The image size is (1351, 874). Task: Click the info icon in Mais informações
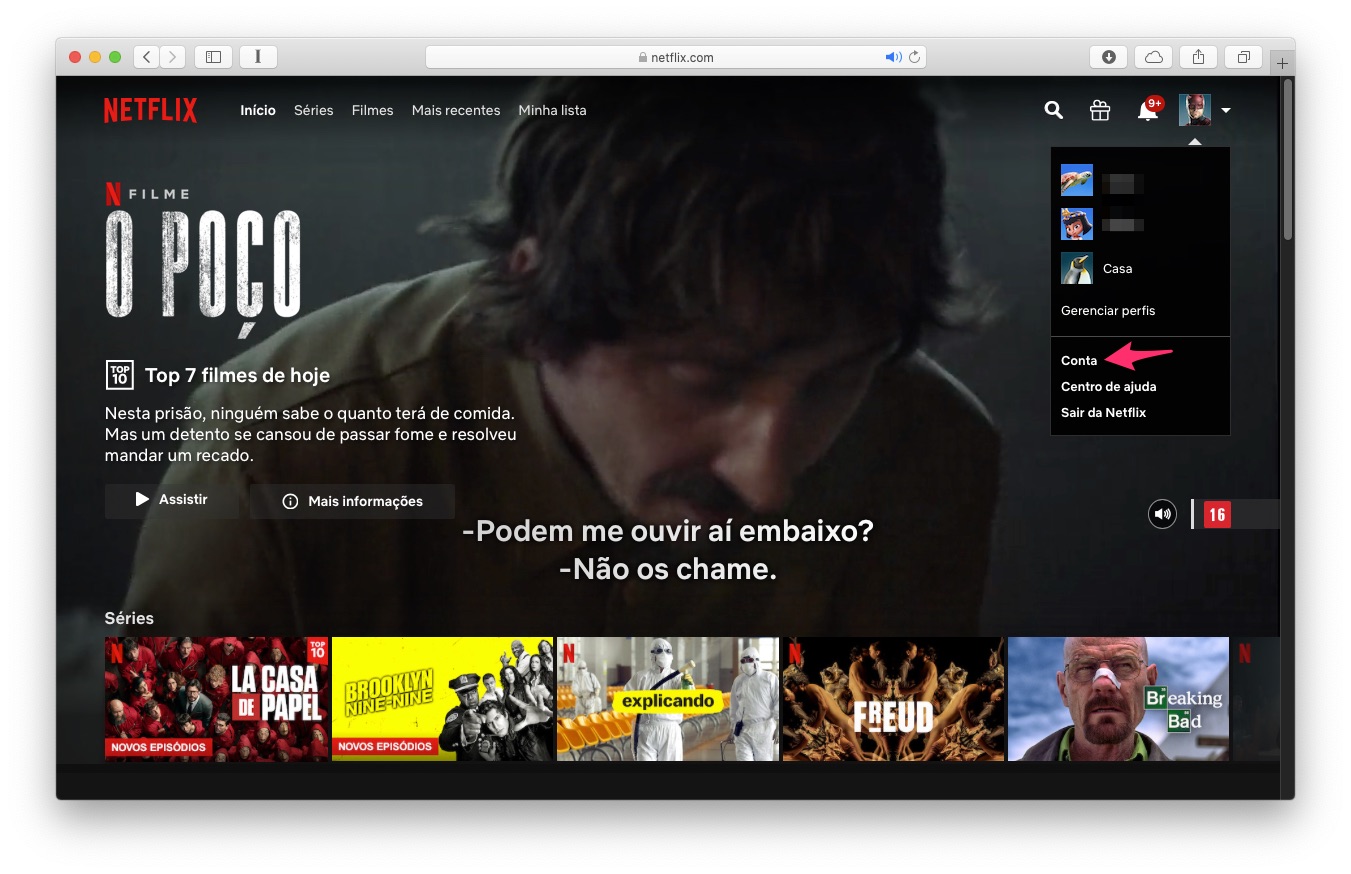[x=290, y=501]
